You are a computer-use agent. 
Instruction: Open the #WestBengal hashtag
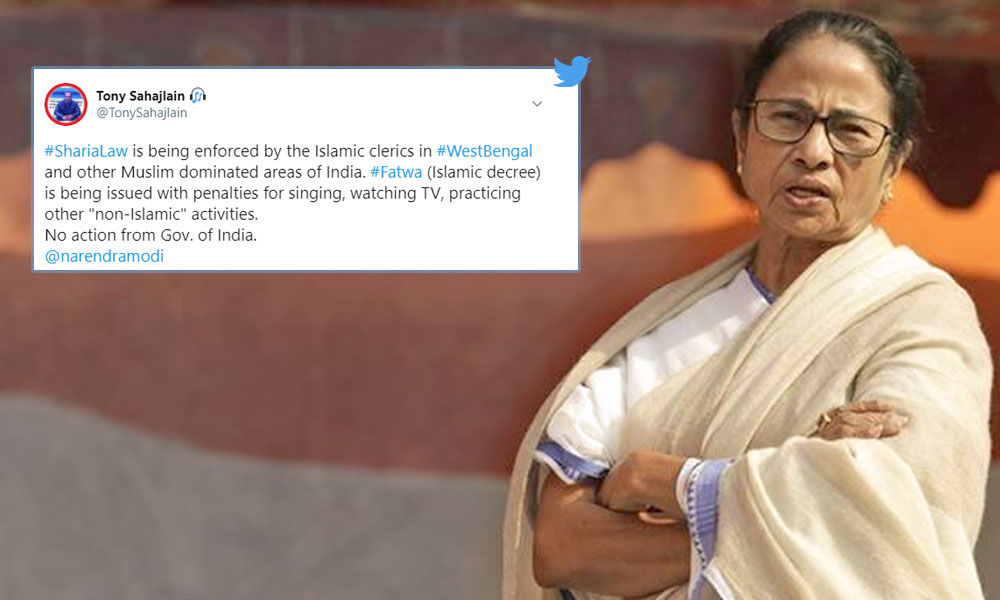pos(484,151)
